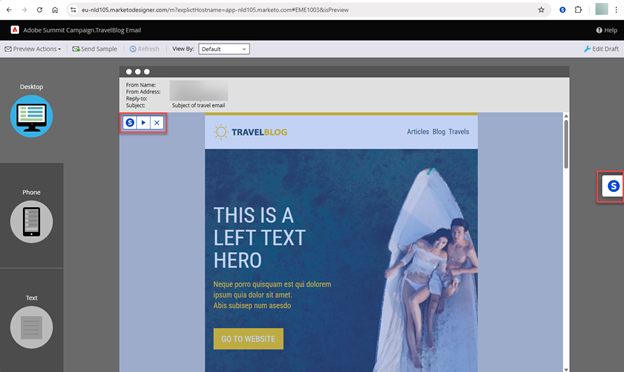Open the View By dropdown
This screenshot has height=372, width=624.
(x=224, y=49)
